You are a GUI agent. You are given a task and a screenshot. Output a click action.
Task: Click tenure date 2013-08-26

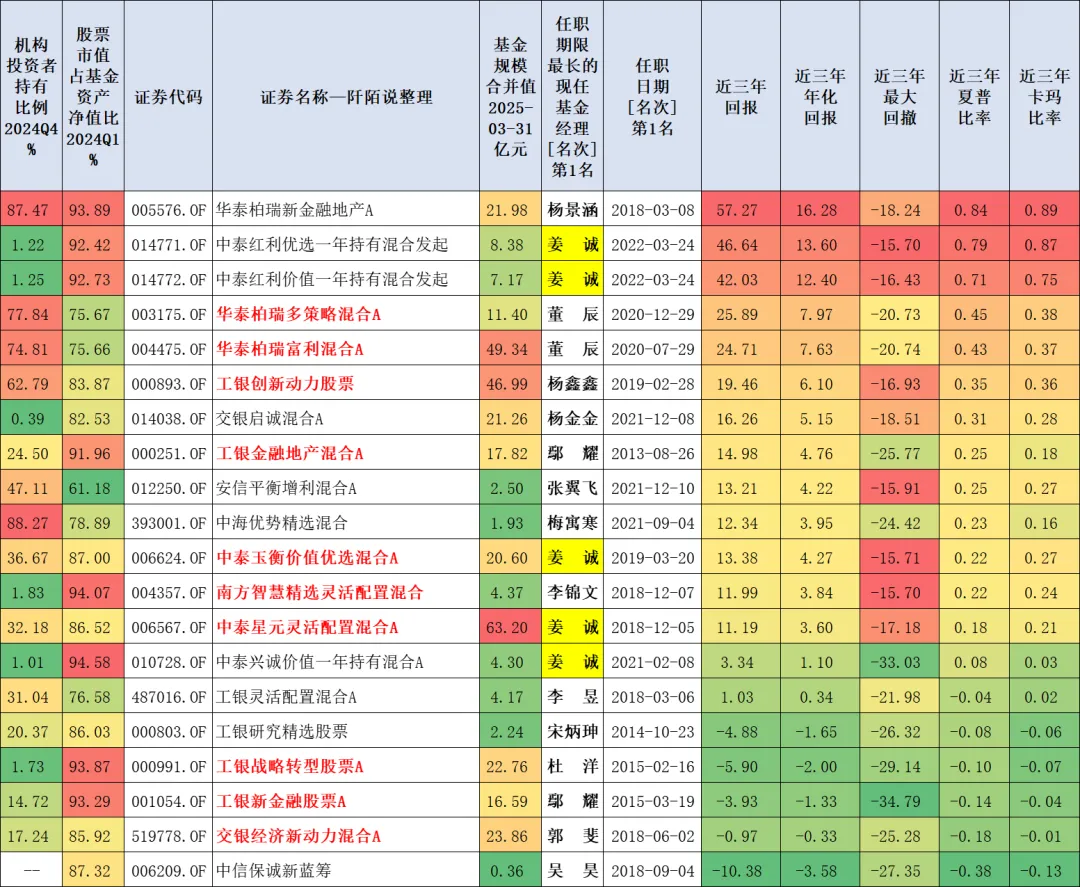point(652,453)
